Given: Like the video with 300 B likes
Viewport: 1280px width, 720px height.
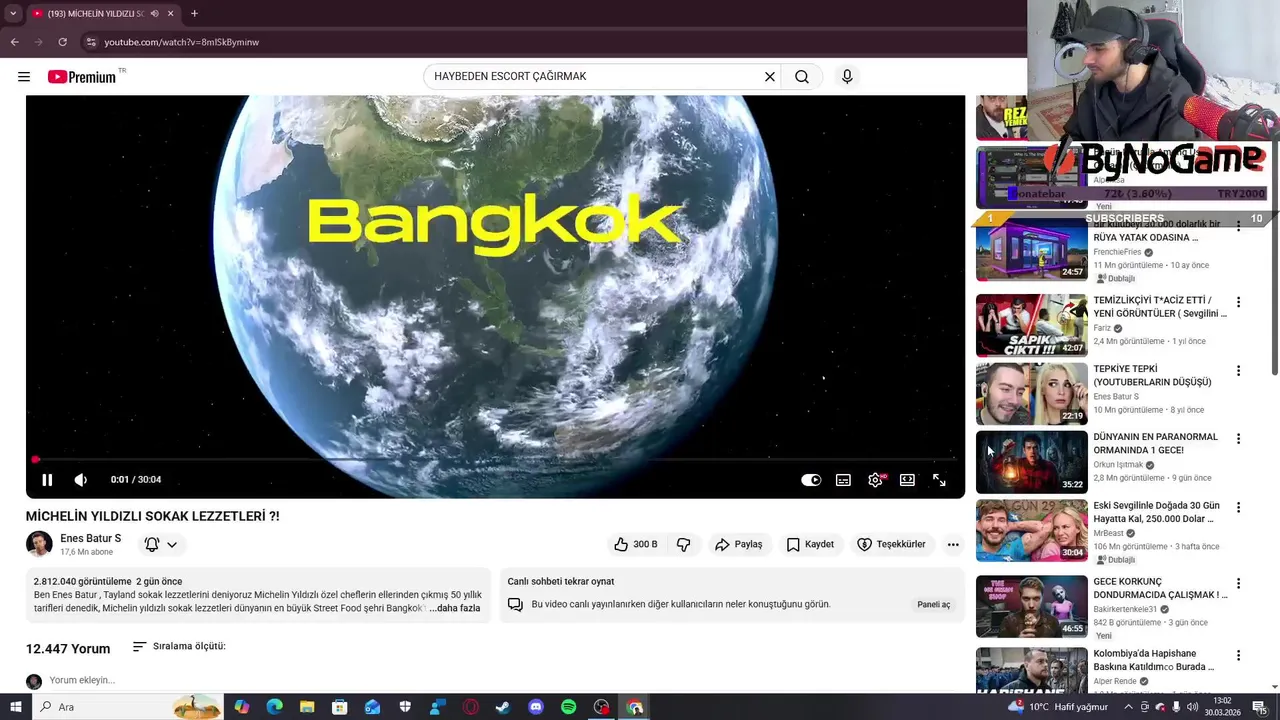Looking at the screenshot, I should [636, 544].
